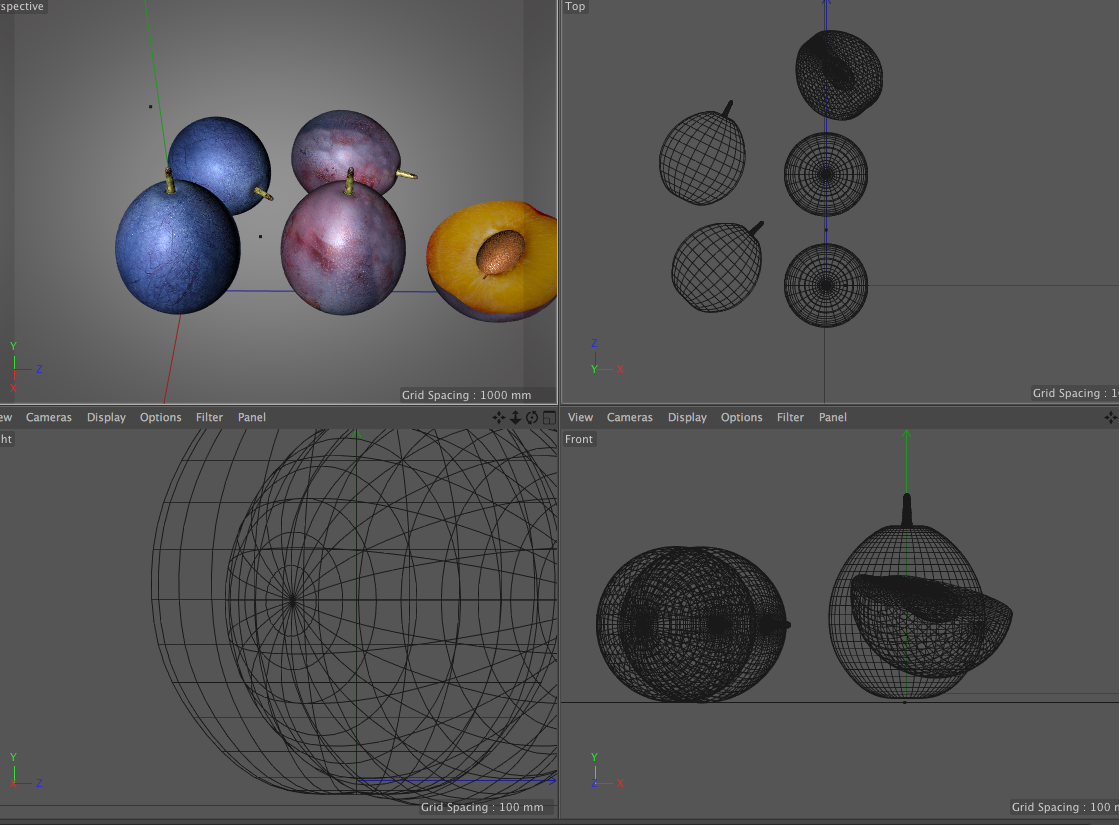The image size is (1119, 825).
Task: Click the Front viewport label
Action: point(579,439)
